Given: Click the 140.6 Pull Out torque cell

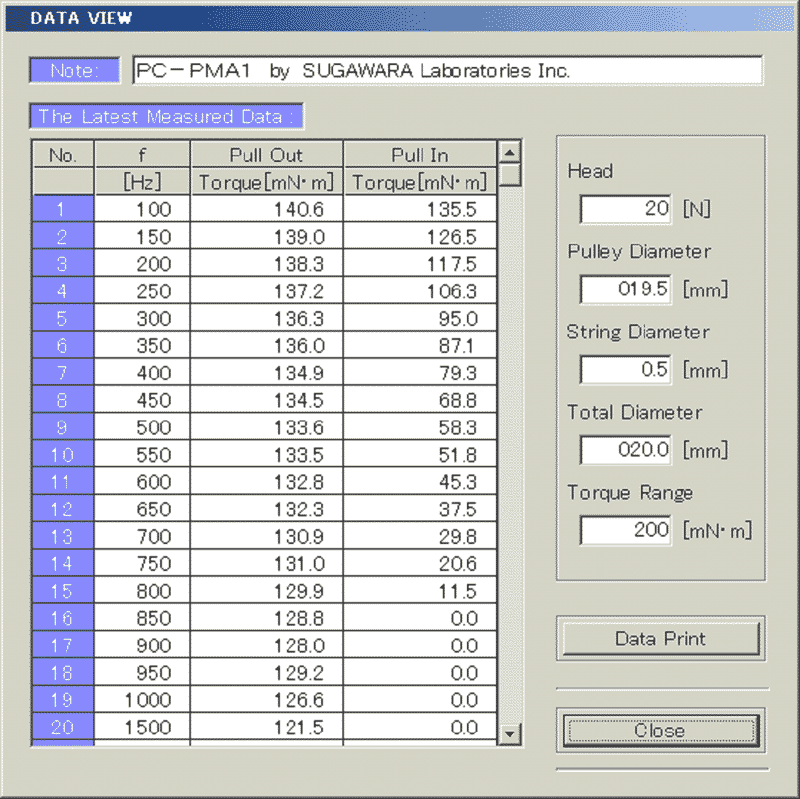Looking at the screenshot, I should (x=266, y=210).
